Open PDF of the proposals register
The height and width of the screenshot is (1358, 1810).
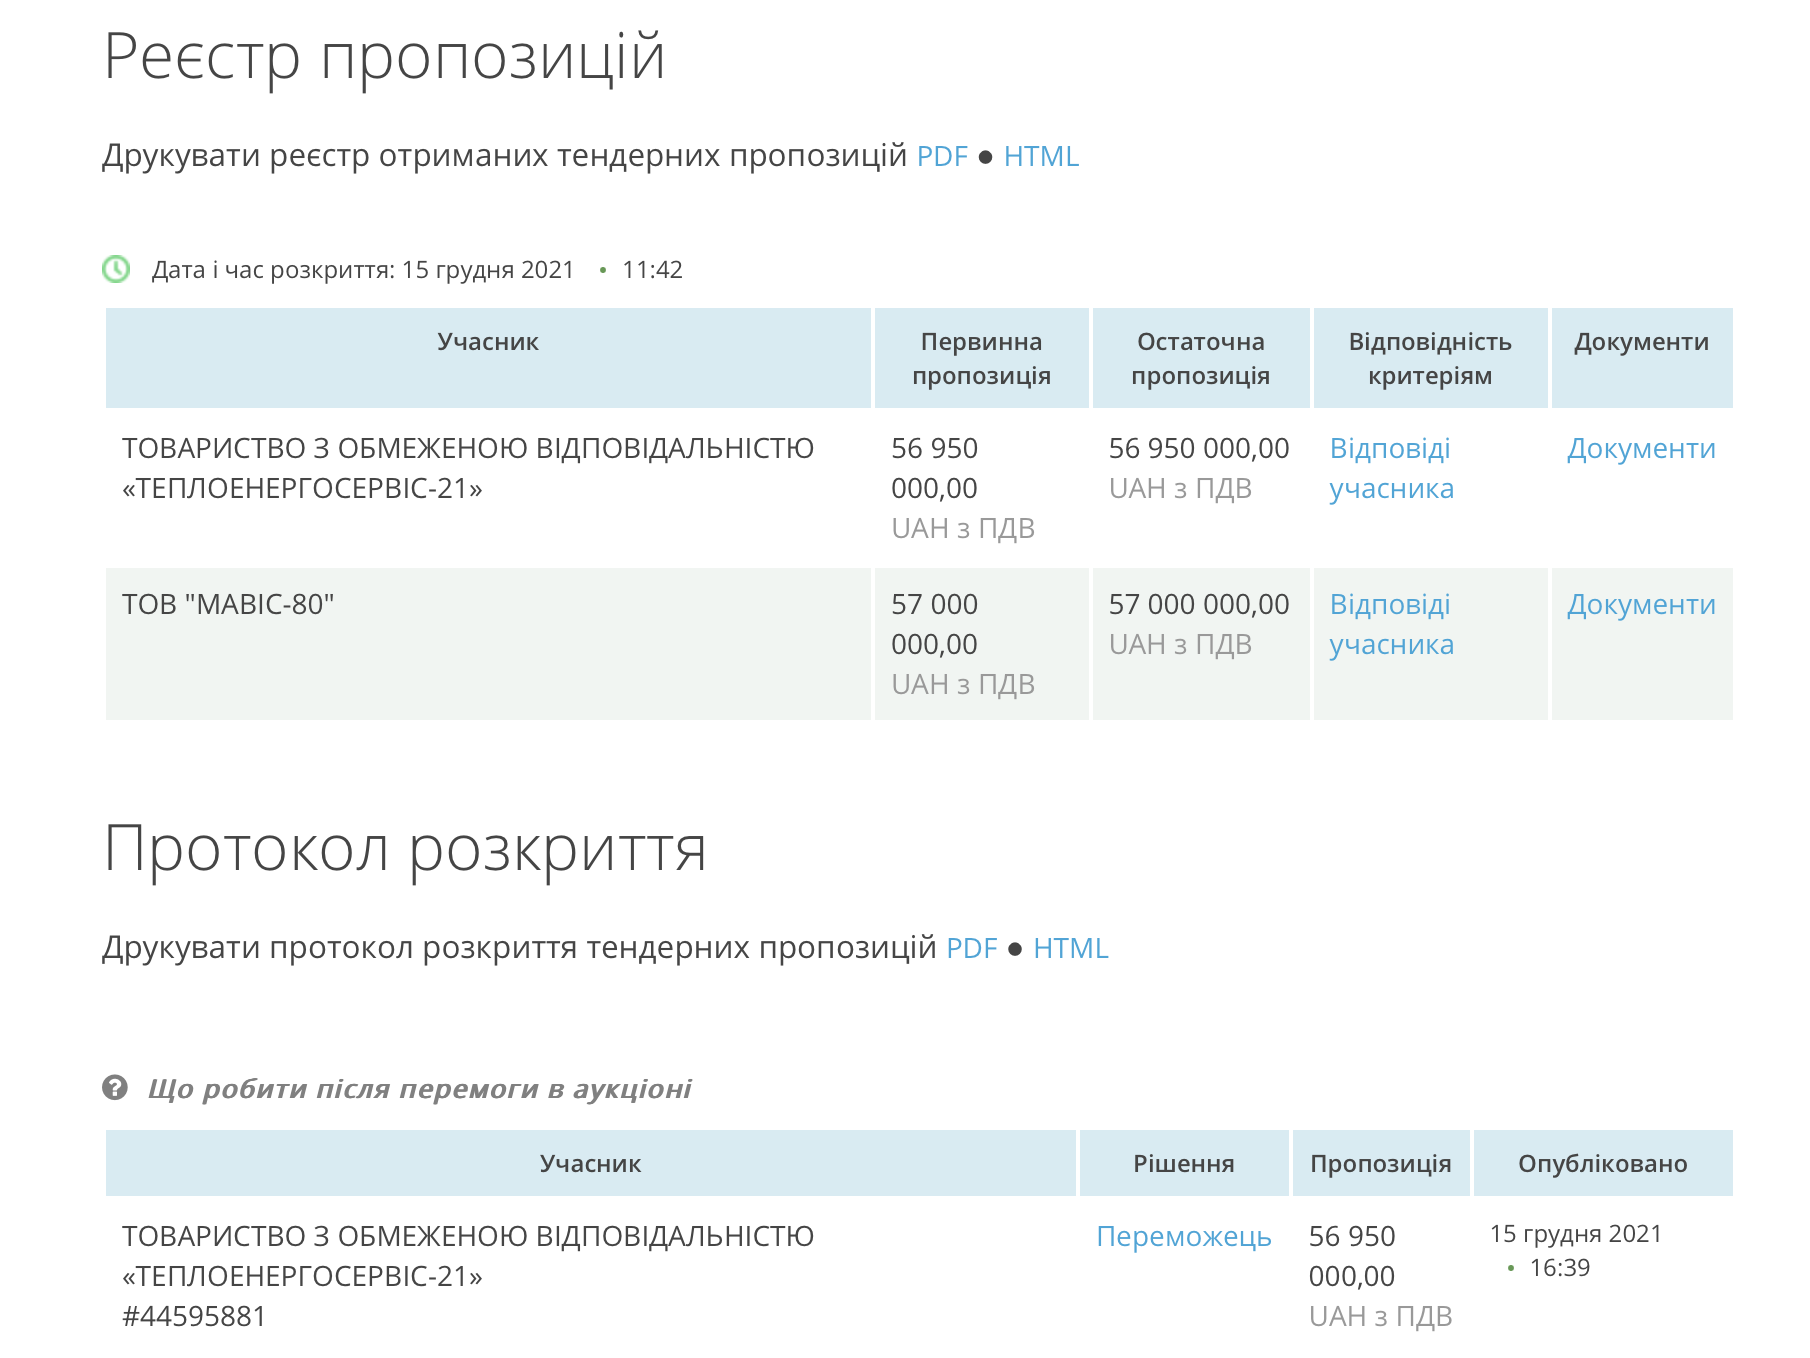coord(941,157)
